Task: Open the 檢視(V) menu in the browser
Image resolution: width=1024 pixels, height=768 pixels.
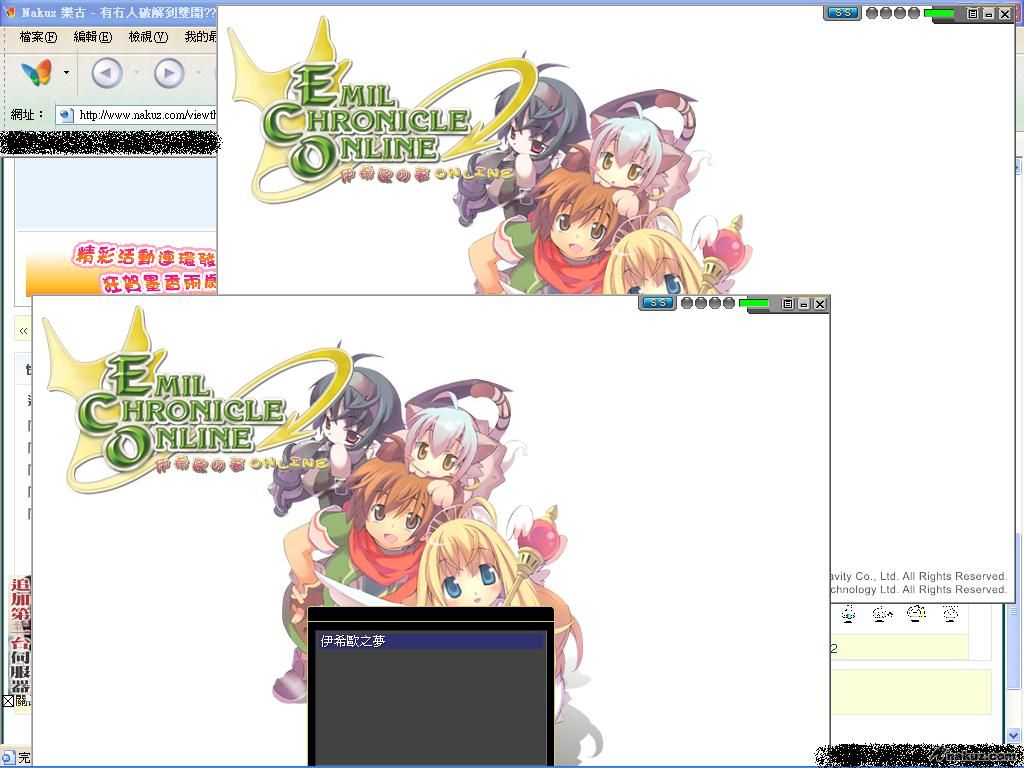Action: tap(148, 37)
